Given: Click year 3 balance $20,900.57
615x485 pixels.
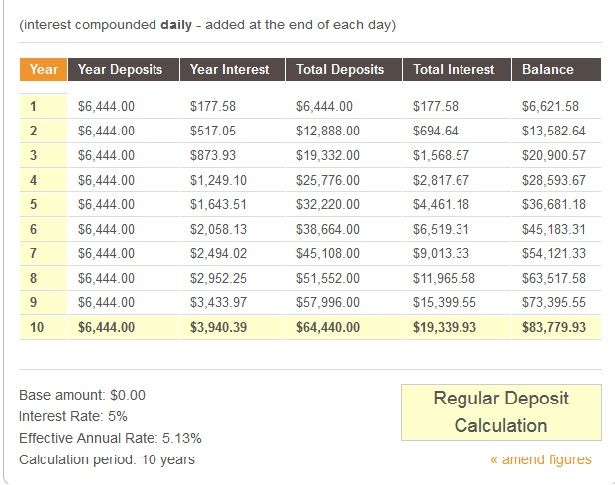Looking at the screenshot, I should (x=553, y=155).
